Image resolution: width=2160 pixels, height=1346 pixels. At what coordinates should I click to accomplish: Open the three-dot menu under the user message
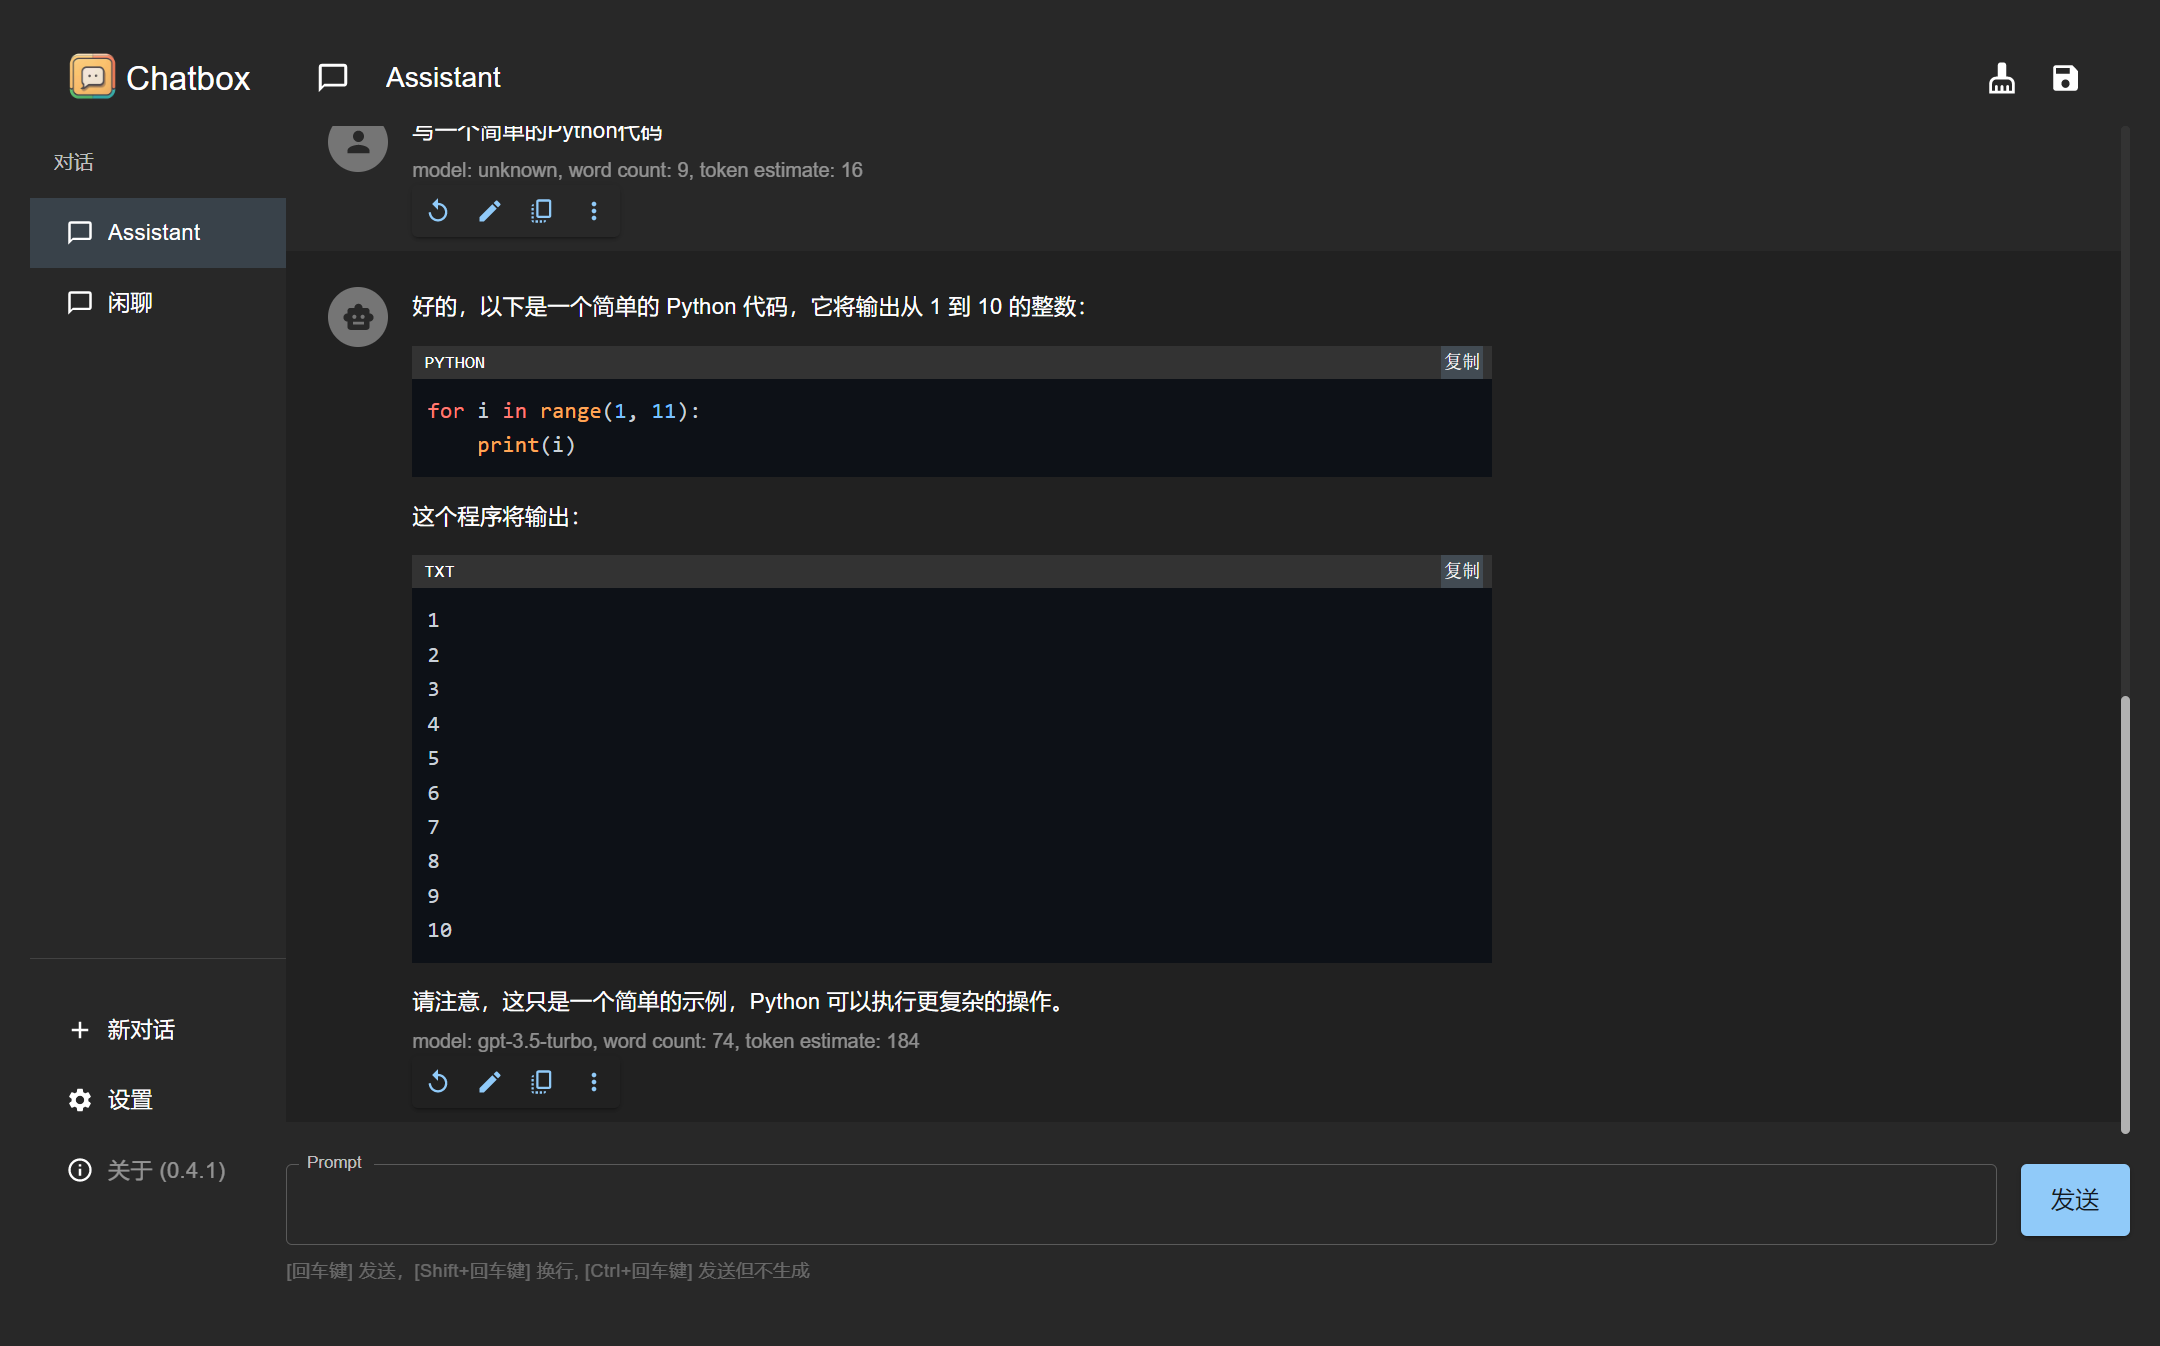pos(593,211)
